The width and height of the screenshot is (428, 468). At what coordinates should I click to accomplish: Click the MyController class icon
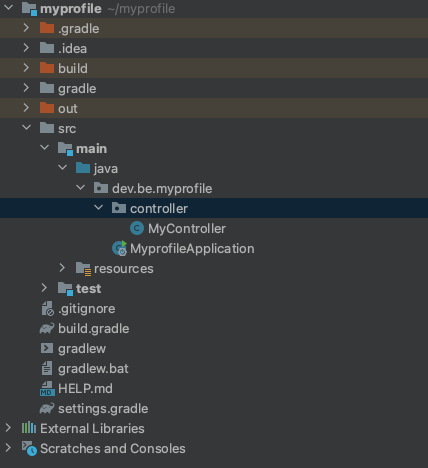click(137, 228)
